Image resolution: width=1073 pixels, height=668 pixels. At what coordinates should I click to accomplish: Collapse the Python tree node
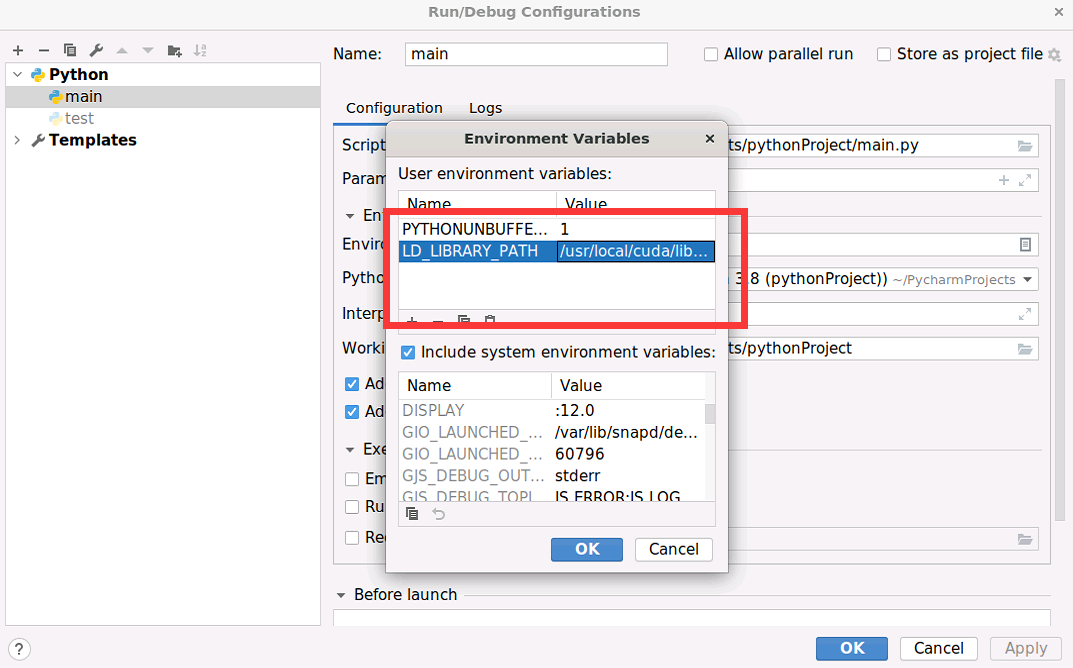[18, 74]
